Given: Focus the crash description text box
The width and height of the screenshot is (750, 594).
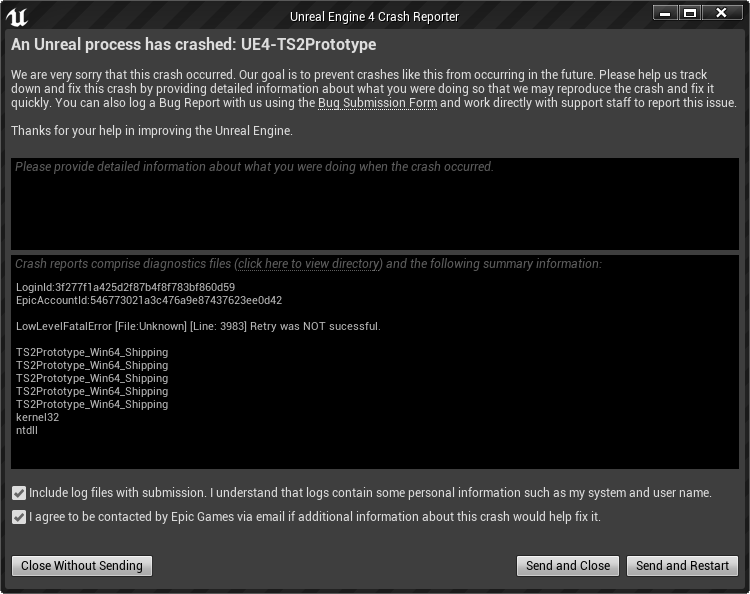Looking at the screenshot, I should click(x=375, y=203).
